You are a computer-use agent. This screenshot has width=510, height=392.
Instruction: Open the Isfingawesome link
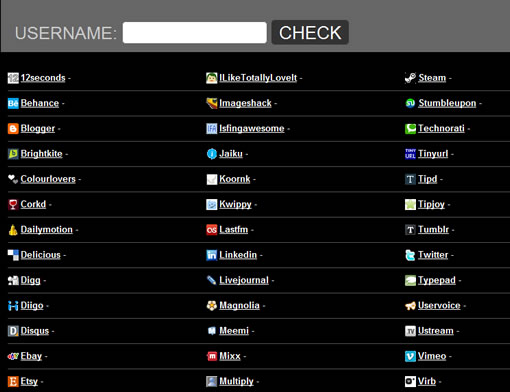click(252, 129)
